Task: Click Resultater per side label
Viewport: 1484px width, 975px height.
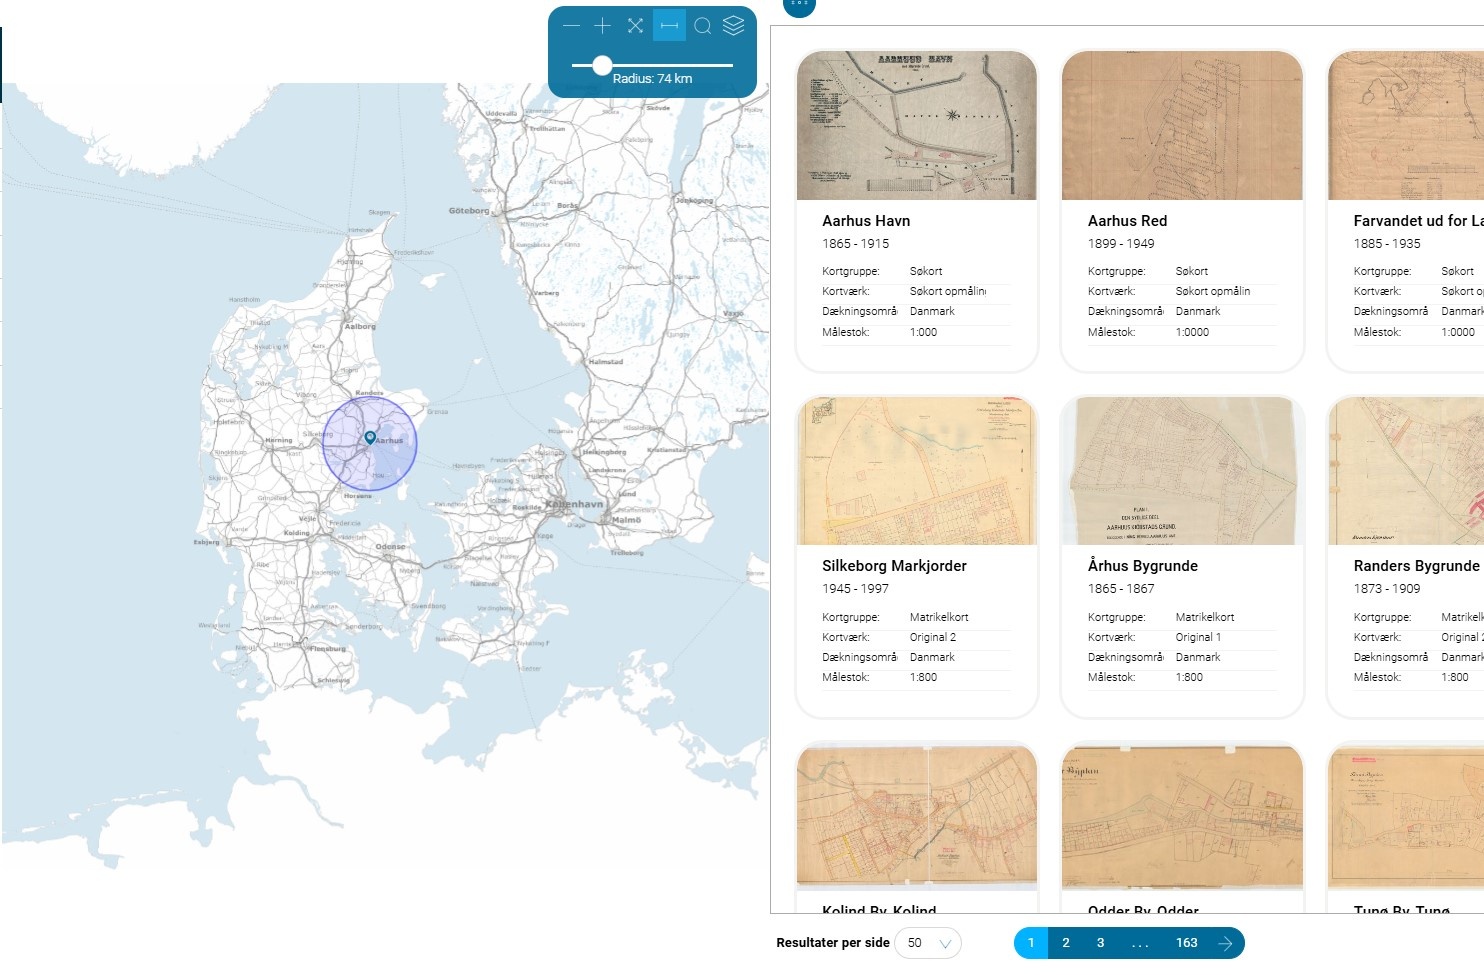Action: 833,943
